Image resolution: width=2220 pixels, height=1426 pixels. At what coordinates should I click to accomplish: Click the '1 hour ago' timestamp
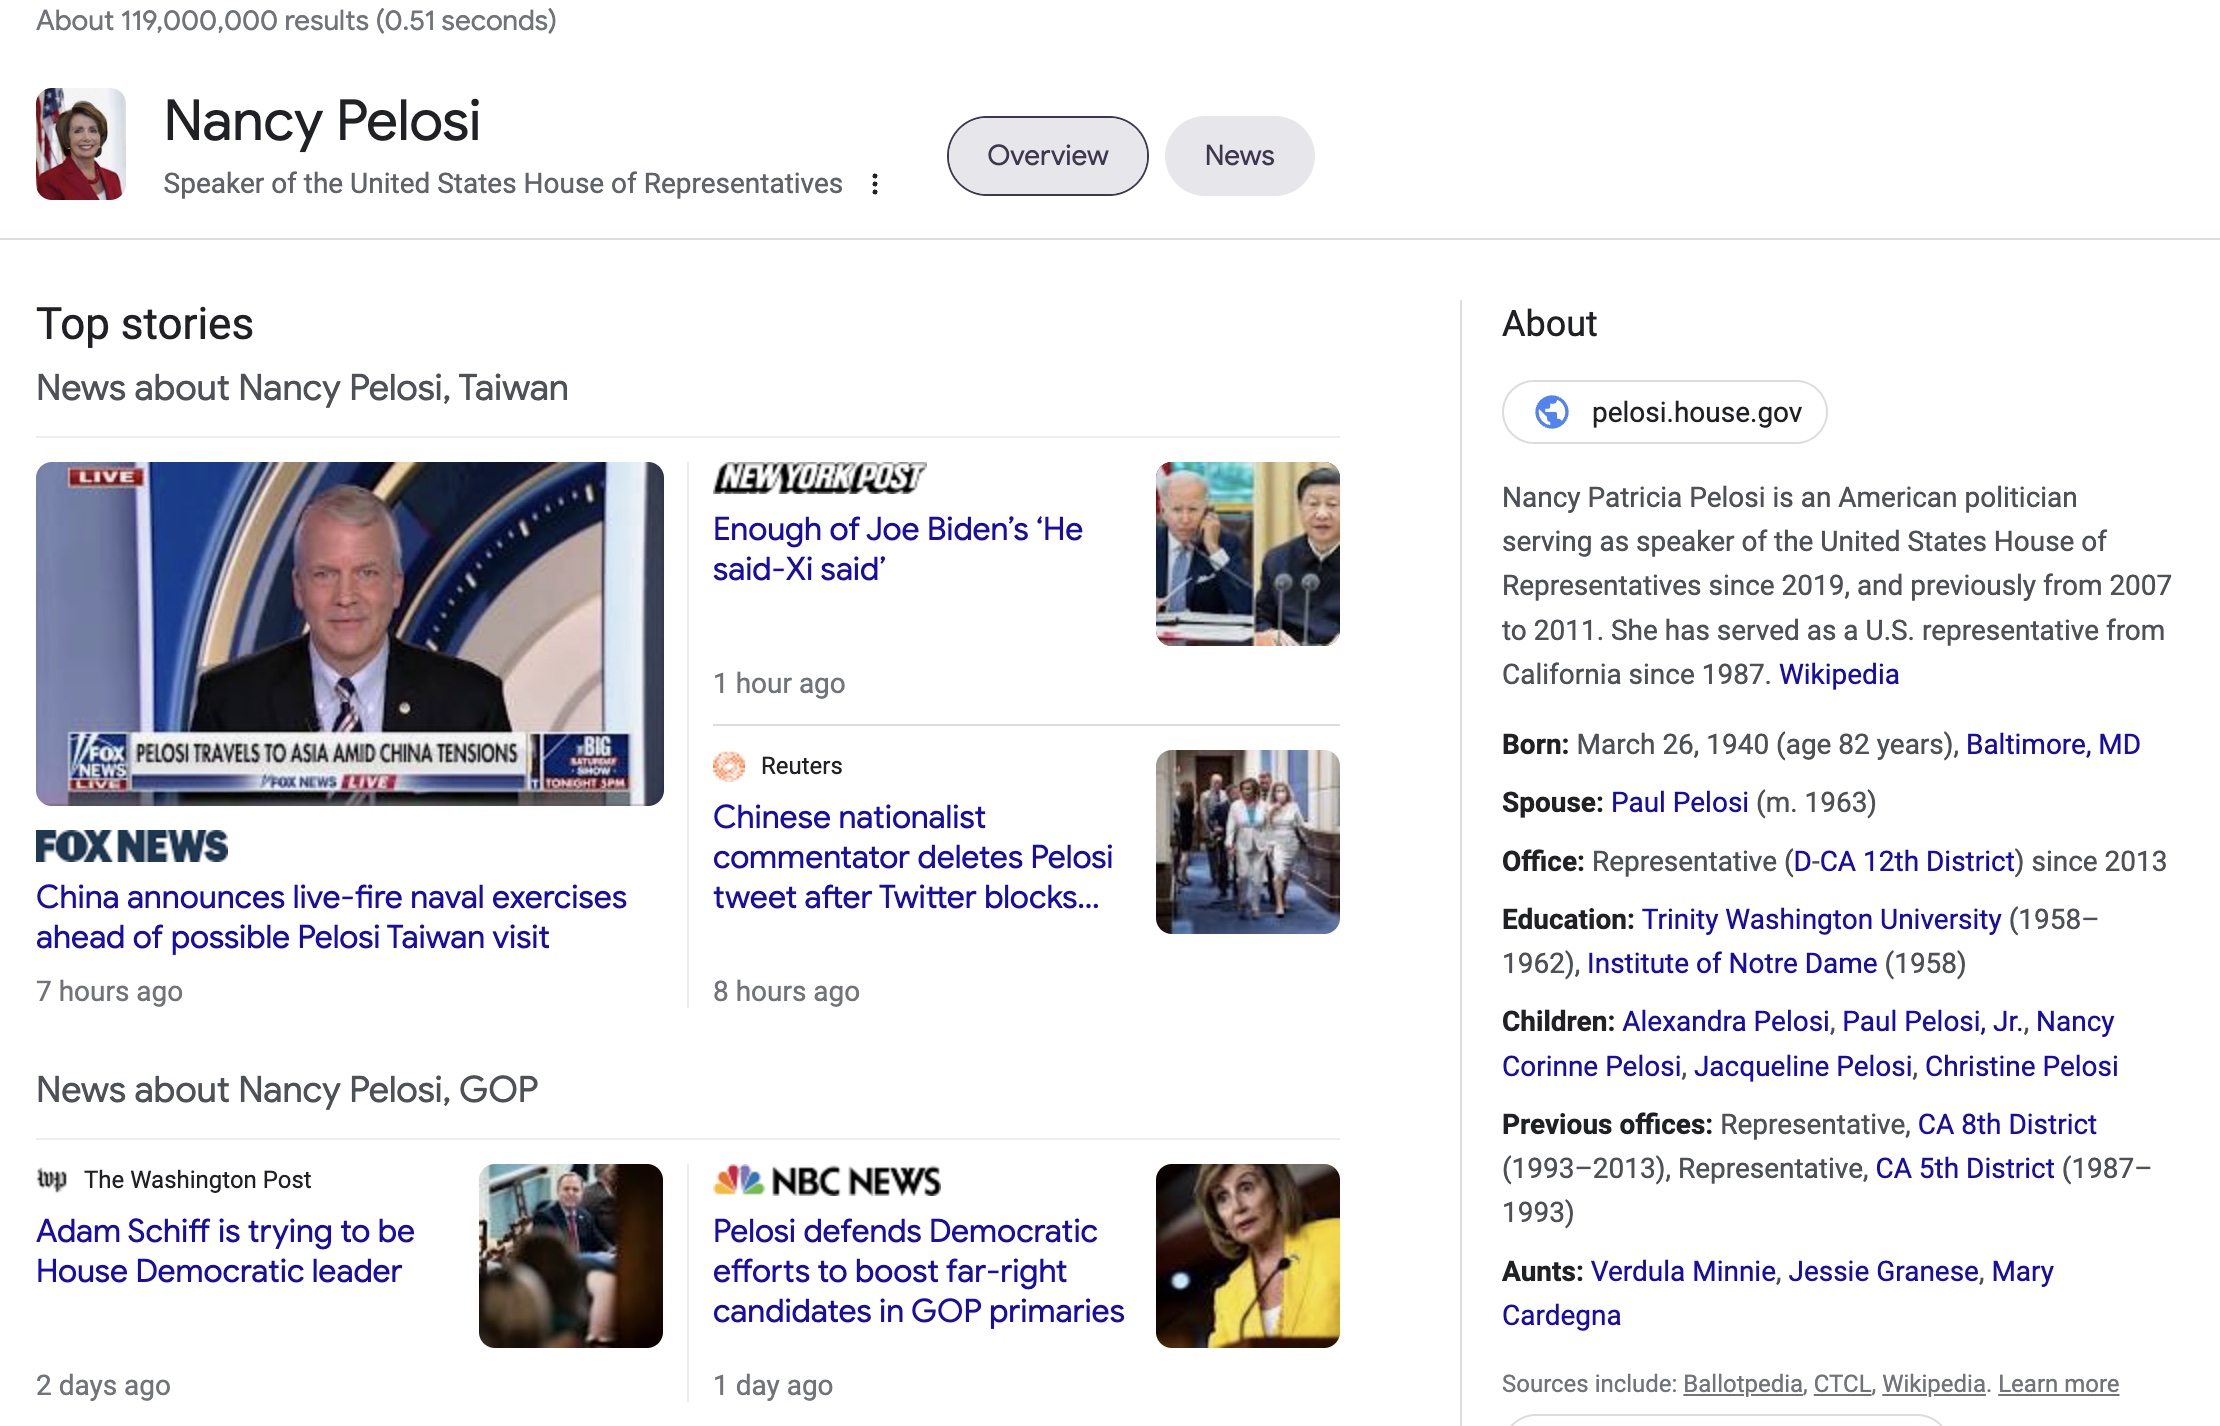779,684
